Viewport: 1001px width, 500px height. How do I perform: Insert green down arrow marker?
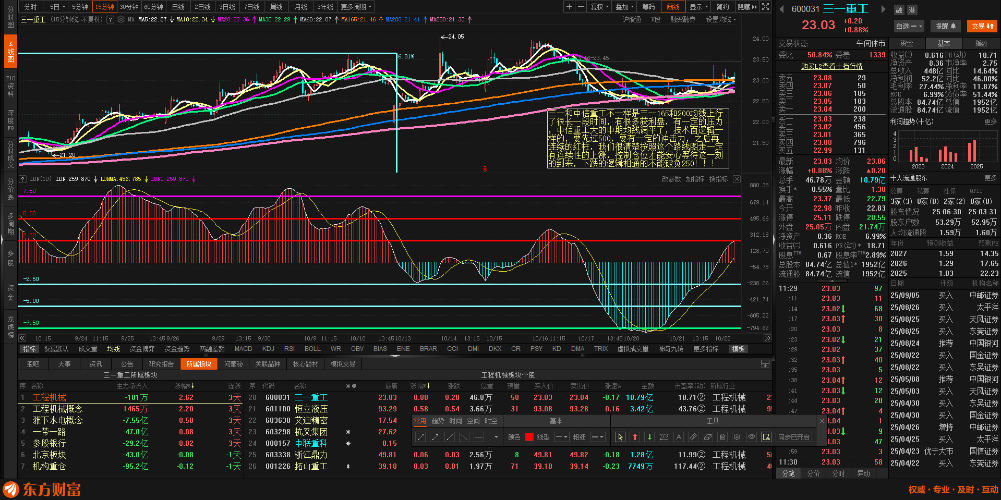coord(649,437)
